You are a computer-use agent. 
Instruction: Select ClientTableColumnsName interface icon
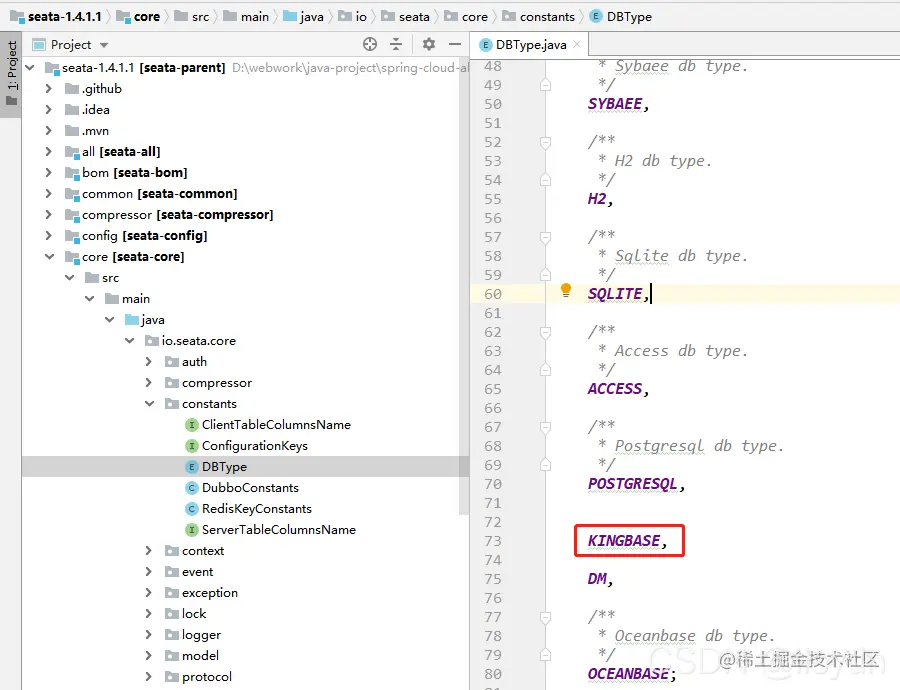(192, 425)
